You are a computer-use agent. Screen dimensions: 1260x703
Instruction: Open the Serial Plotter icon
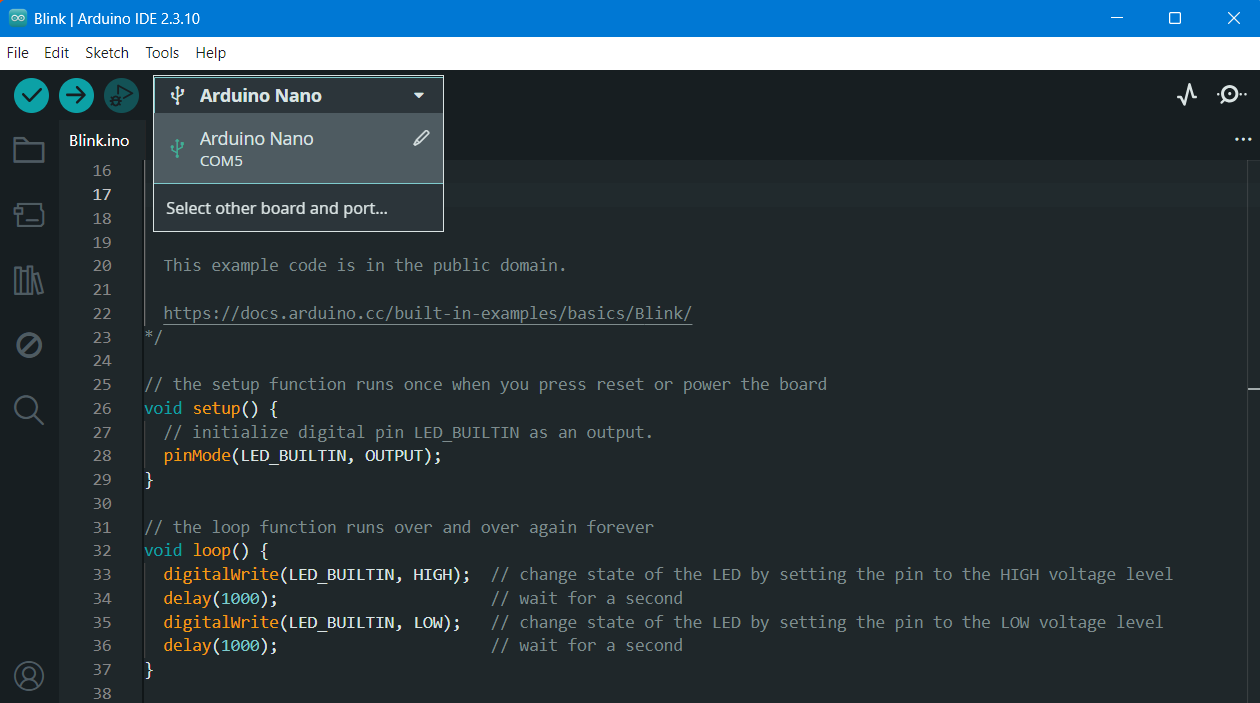click(1187, 95)
